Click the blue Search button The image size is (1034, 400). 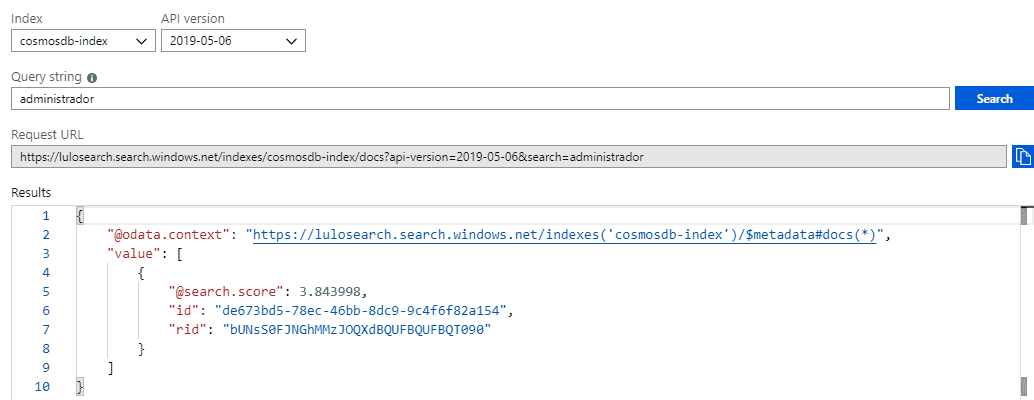[x=994, y=99]
